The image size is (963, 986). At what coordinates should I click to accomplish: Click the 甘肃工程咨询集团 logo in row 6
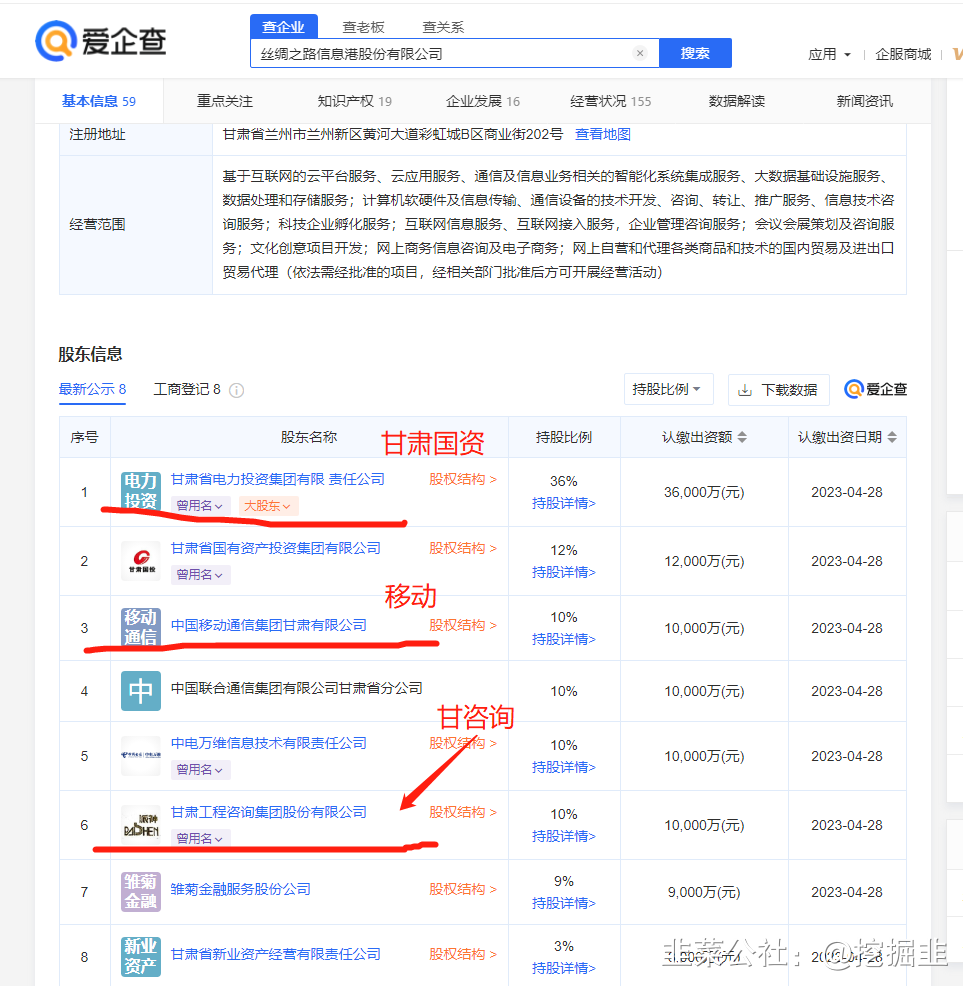coord(140,824)
